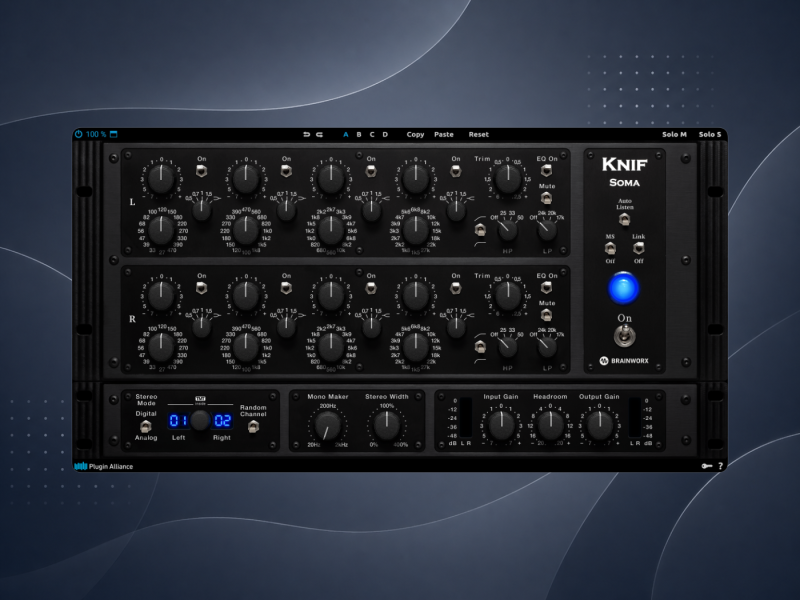The image size is (800, 600).
Task: Click R band 4 frequency knob (6k8)
Action: (x=415, y=347)
